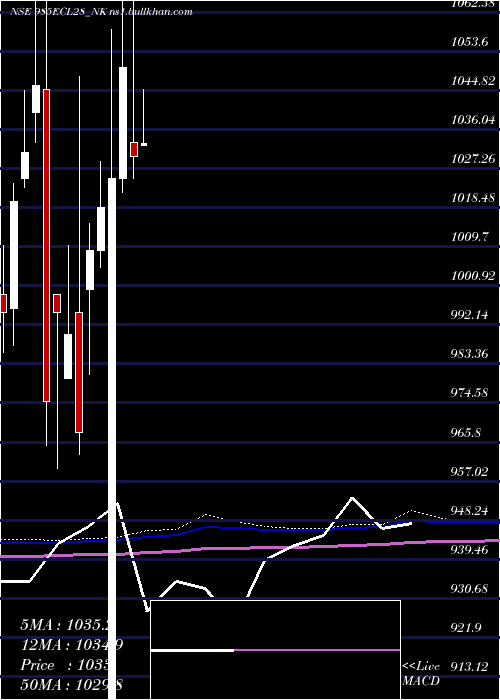The width and height of the screenshot is (500, 700).
Task: Click the 1000.92 price axis label
Action: (473, 276)
